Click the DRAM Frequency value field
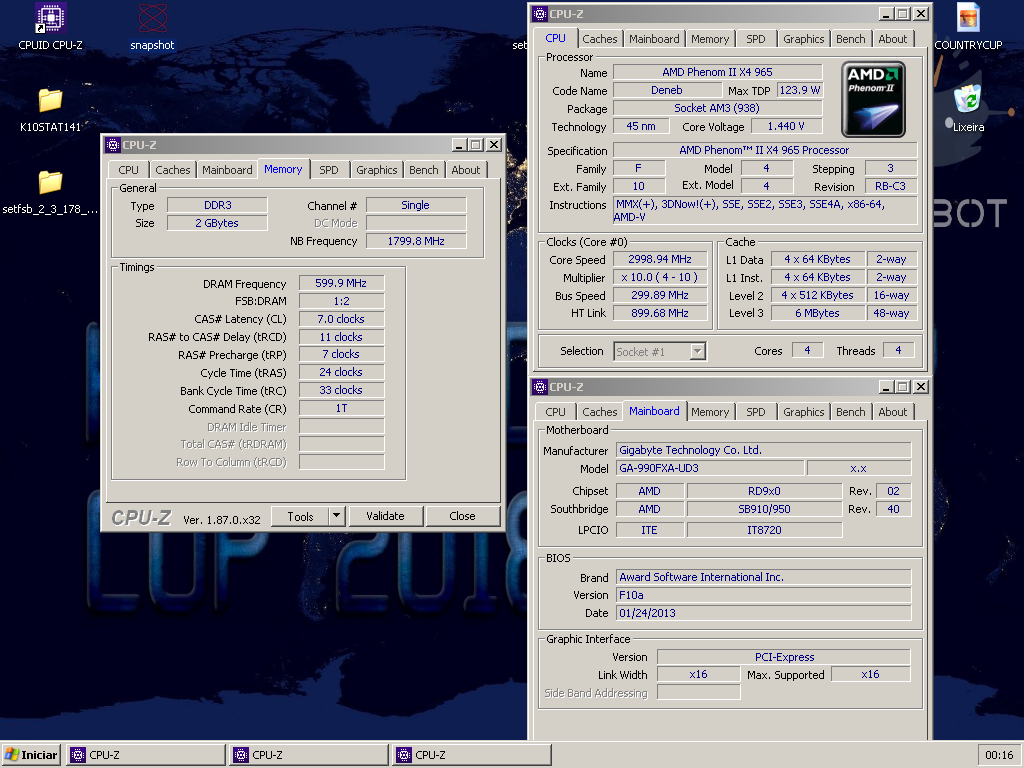 [x=341, y=284]
